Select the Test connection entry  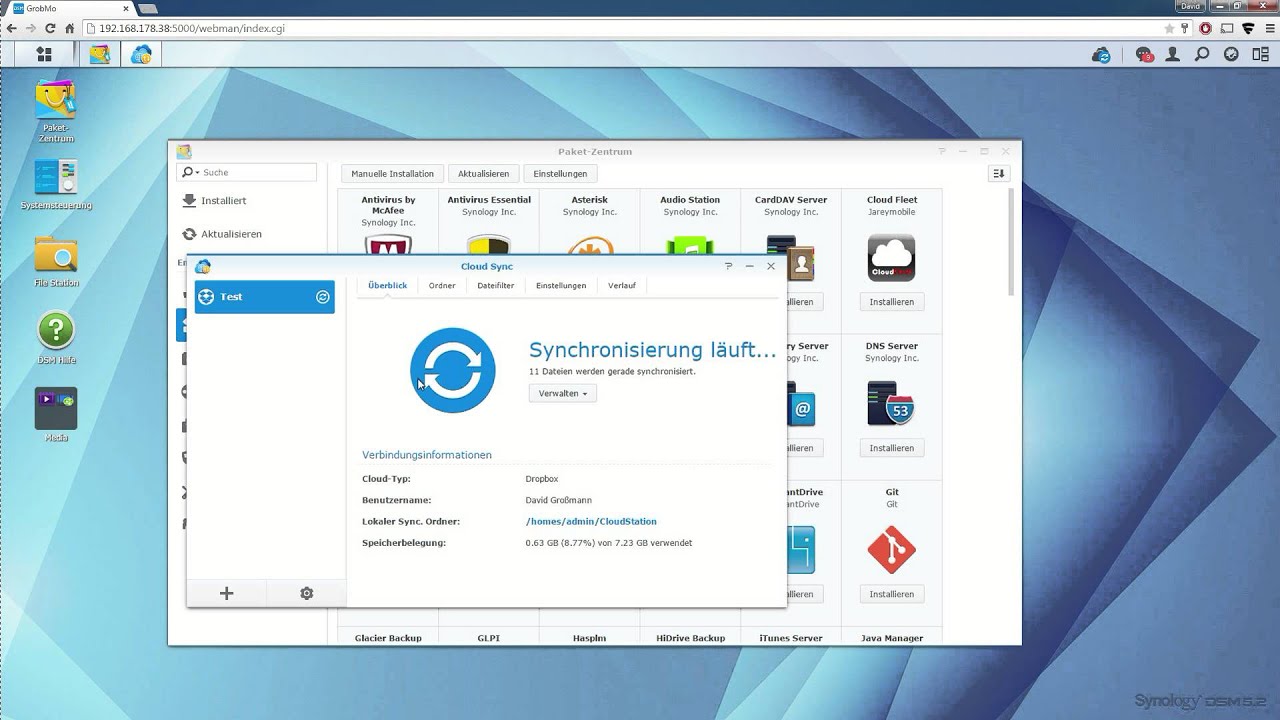pyautogui.click(x=265, y=297)
